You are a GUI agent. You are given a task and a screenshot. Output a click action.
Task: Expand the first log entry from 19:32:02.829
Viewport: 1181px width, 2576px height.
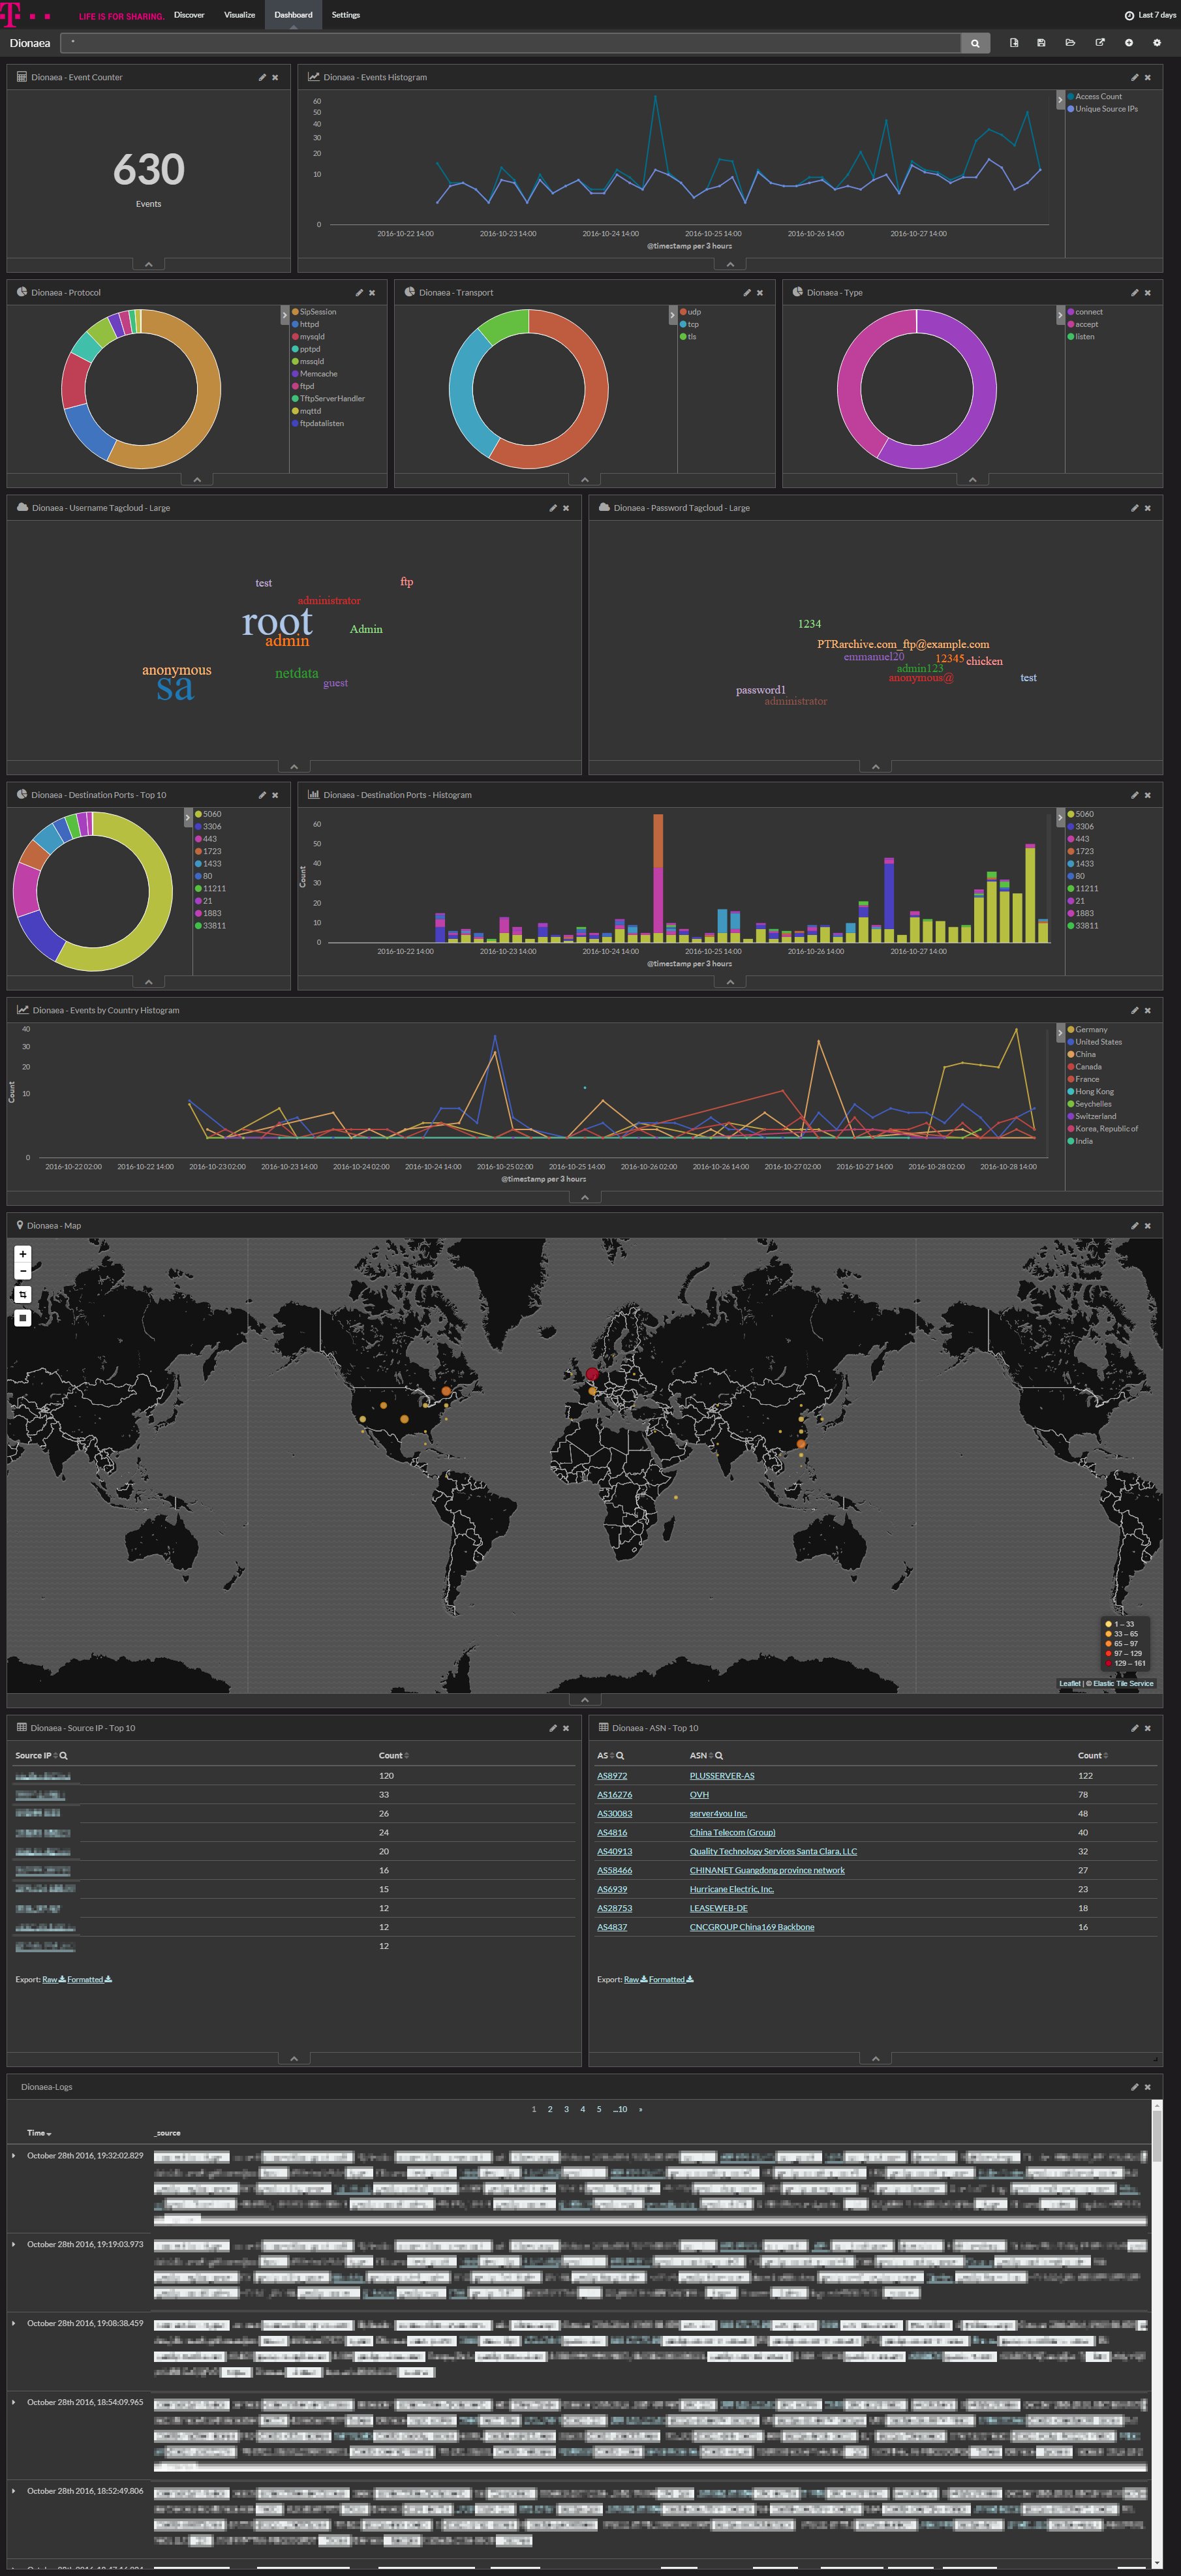pyautogui.click(x=14, y=2156)
